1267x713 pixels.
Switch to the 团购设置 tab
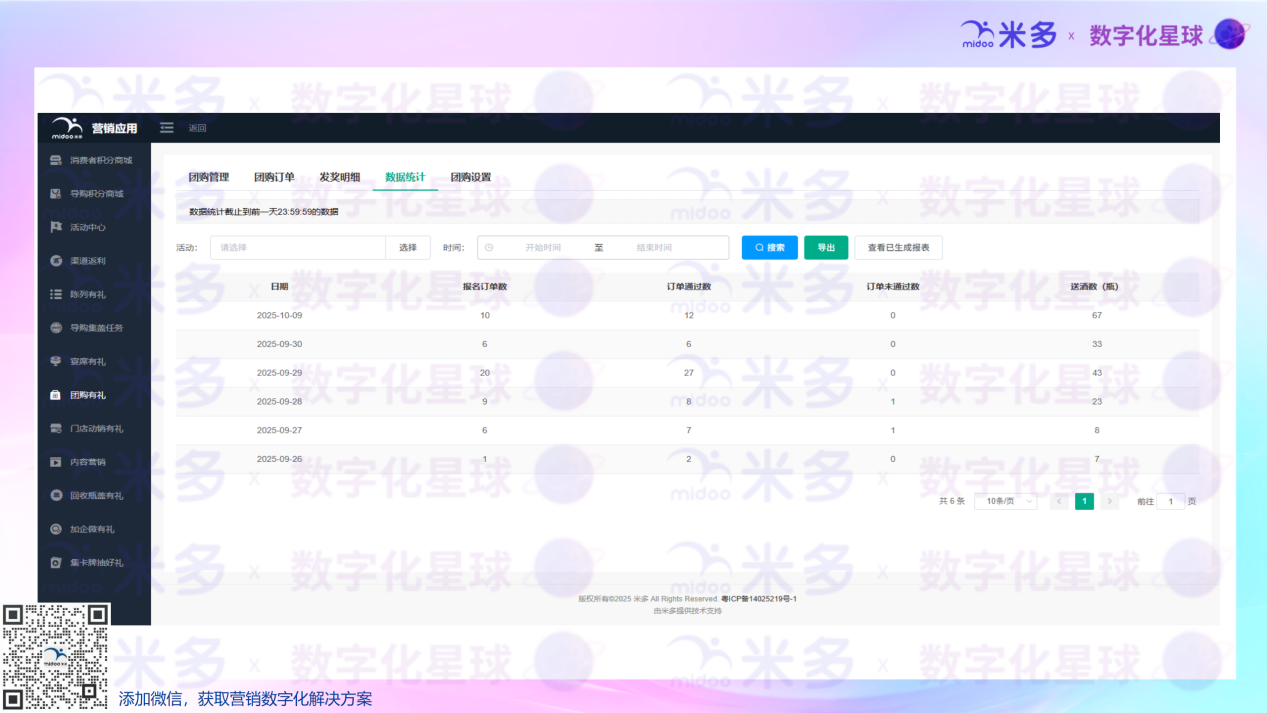[x=470, y=177]
